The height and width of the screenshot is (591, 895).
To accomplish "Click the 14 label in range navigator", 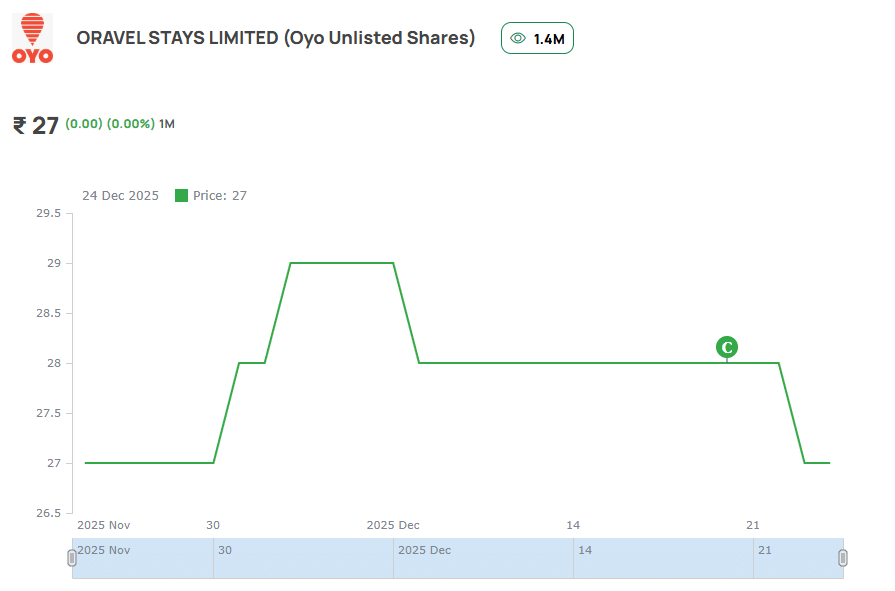I will pyautogui.click(x=585, y=550).
